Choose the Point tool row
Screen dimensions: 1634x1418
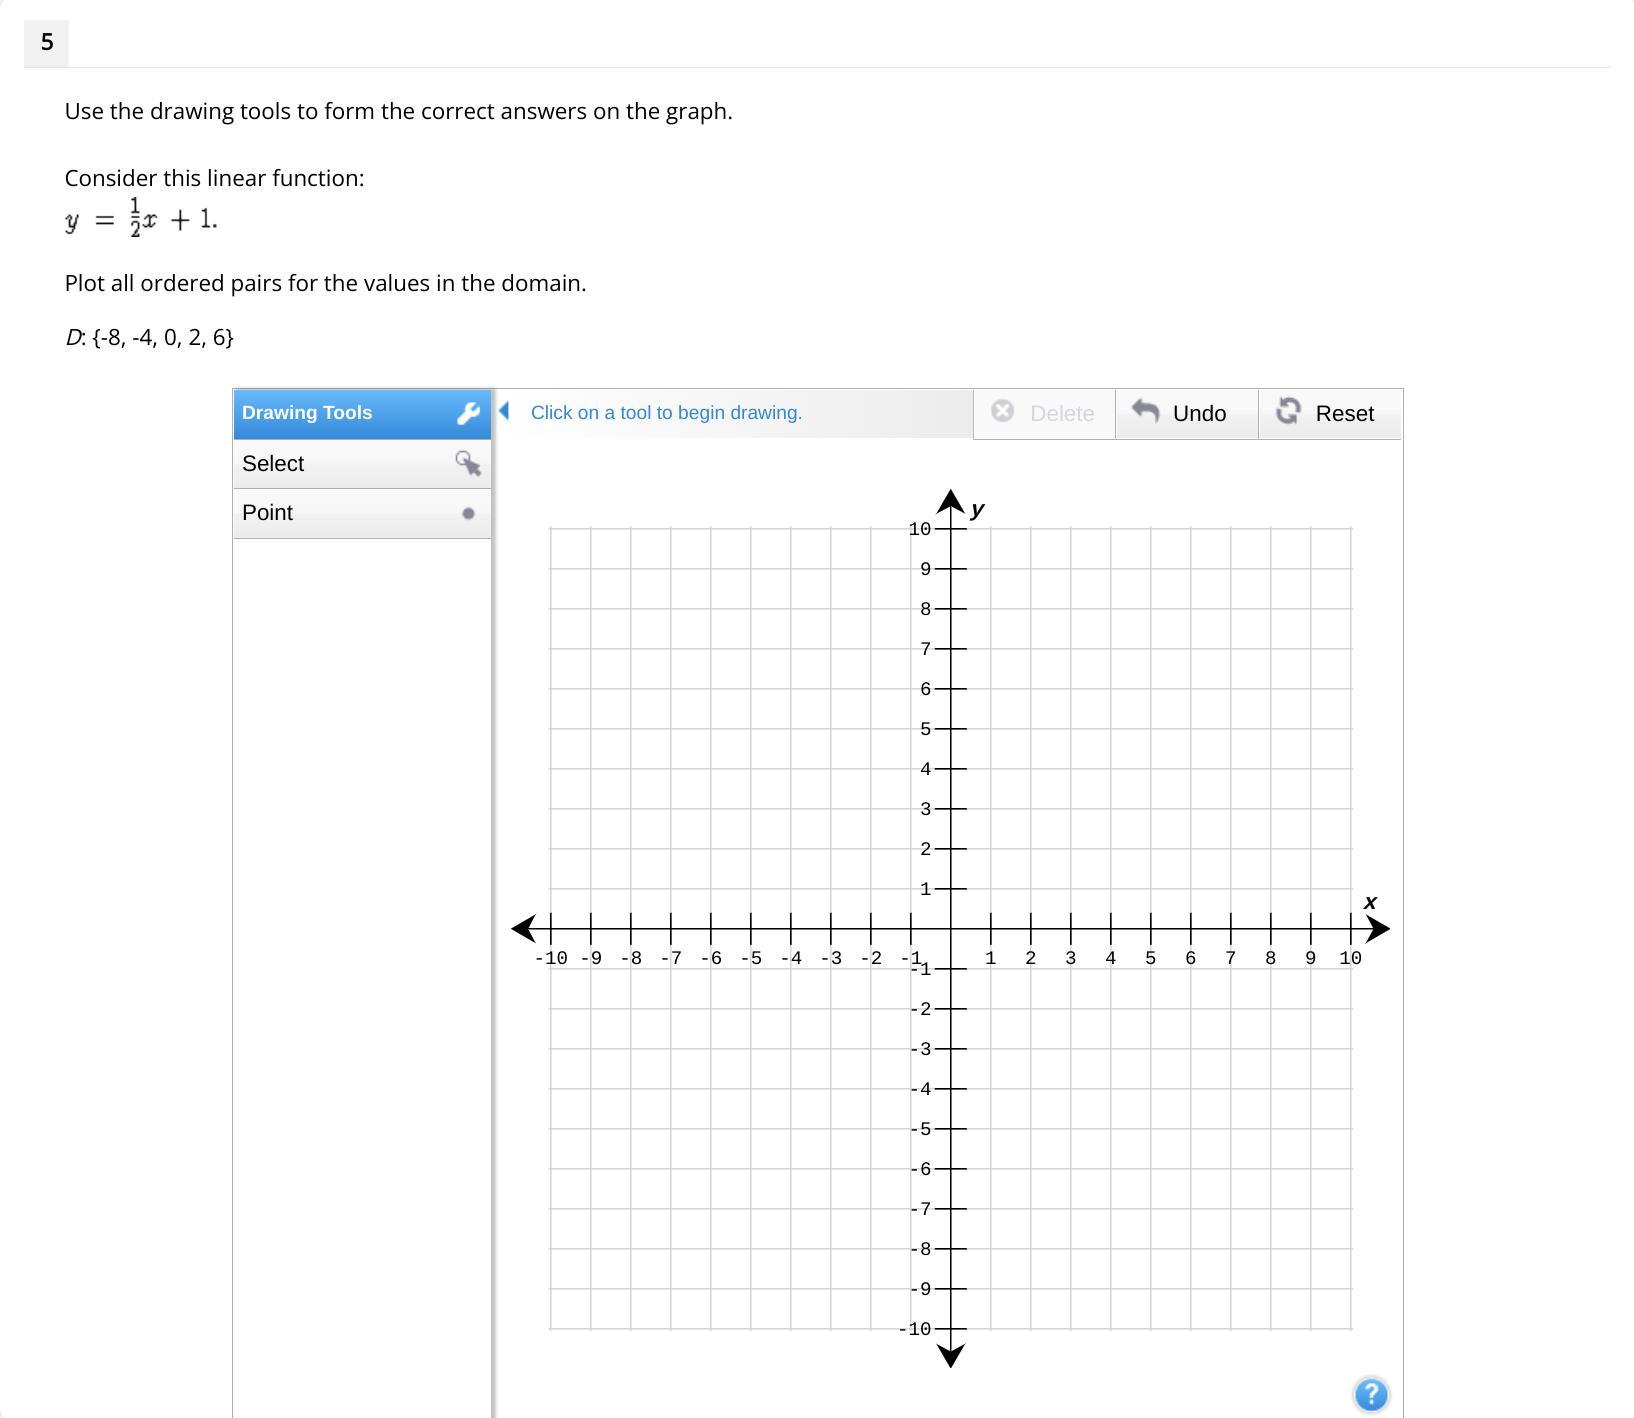(362, 514)
